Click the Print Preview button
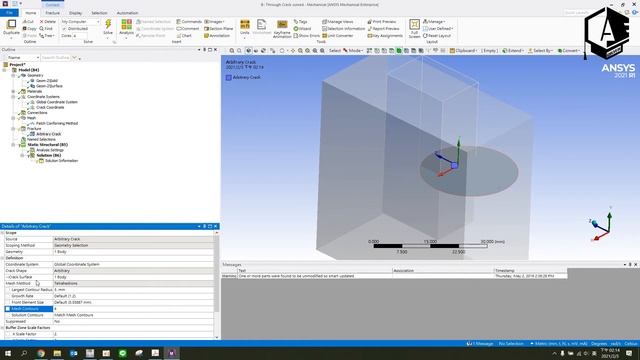Viewport: 640px width, 360px height. 382,22
